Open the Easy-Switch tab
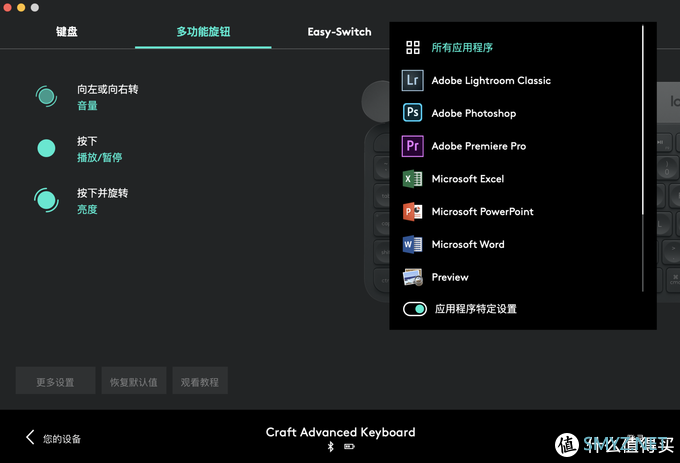 340,32
